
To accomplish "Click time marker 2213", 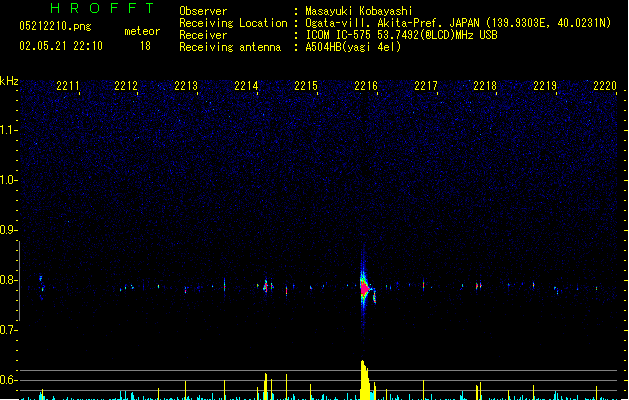I will coord(186,86).
